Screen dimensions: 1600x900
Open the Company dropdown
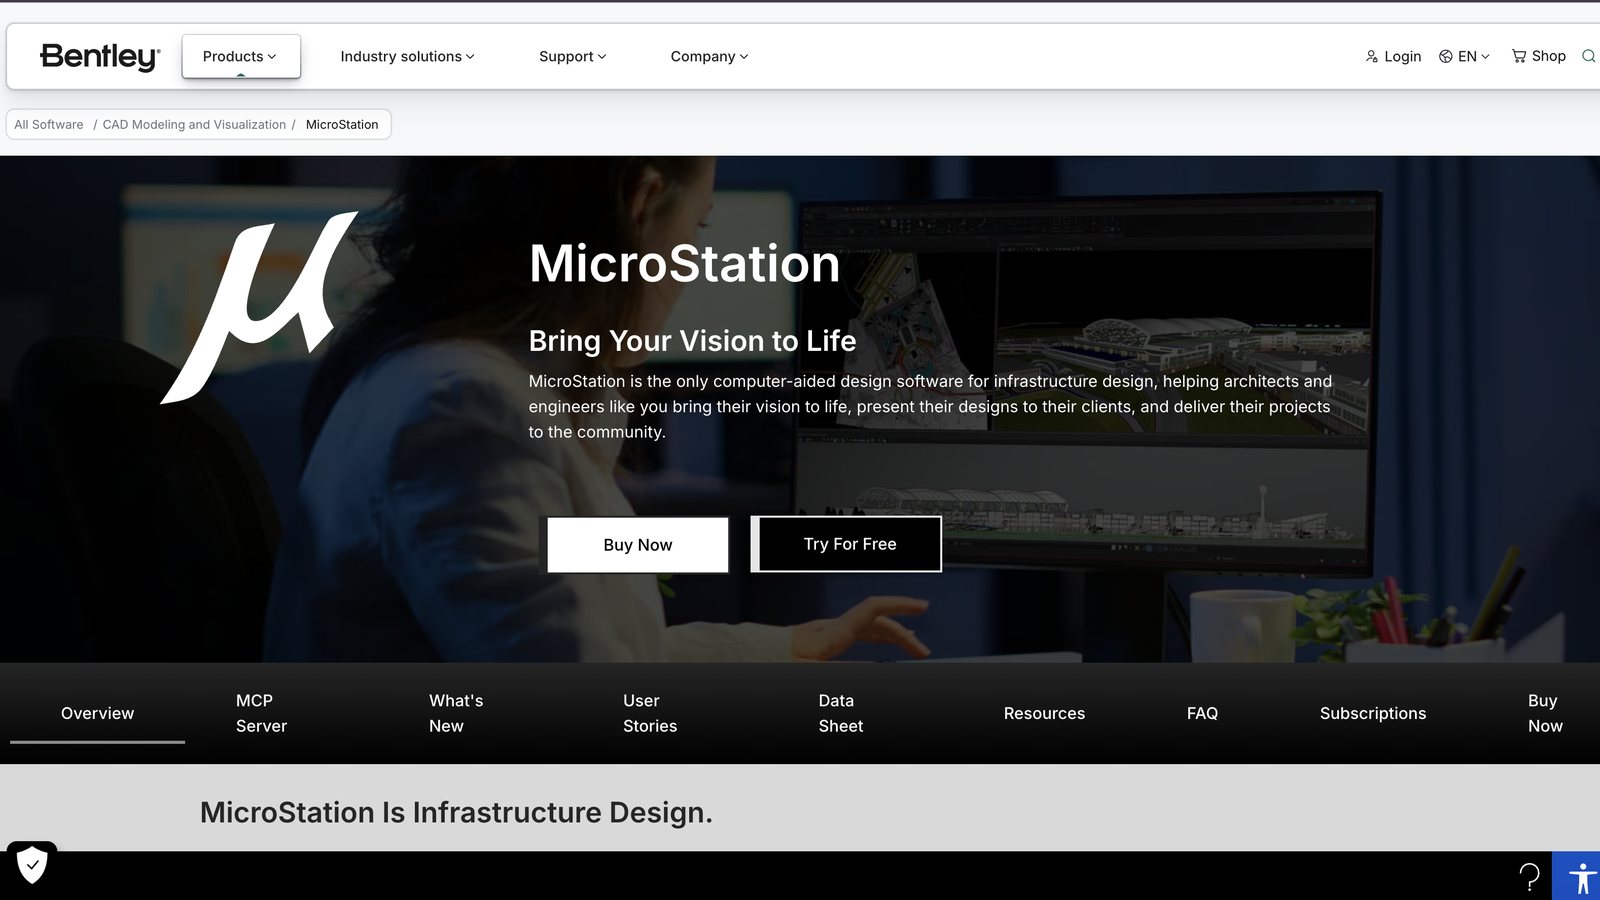709,57
